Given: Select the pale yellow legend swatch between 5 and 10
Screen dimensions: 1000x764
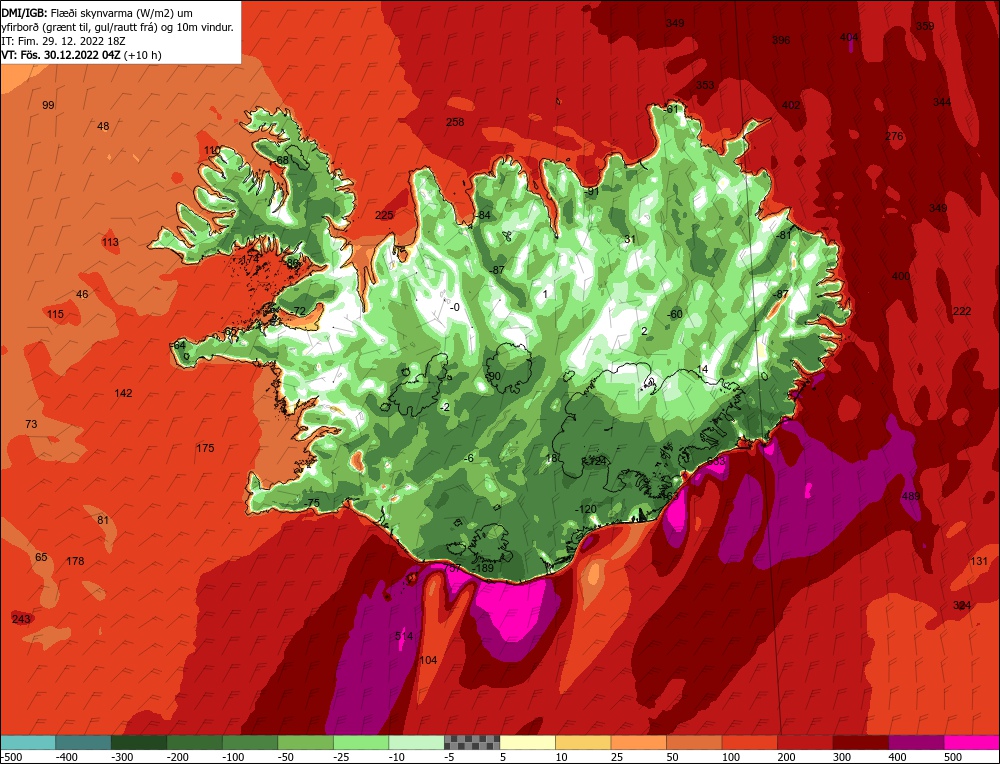Looking at the screenshot, I should click(527, 742).
